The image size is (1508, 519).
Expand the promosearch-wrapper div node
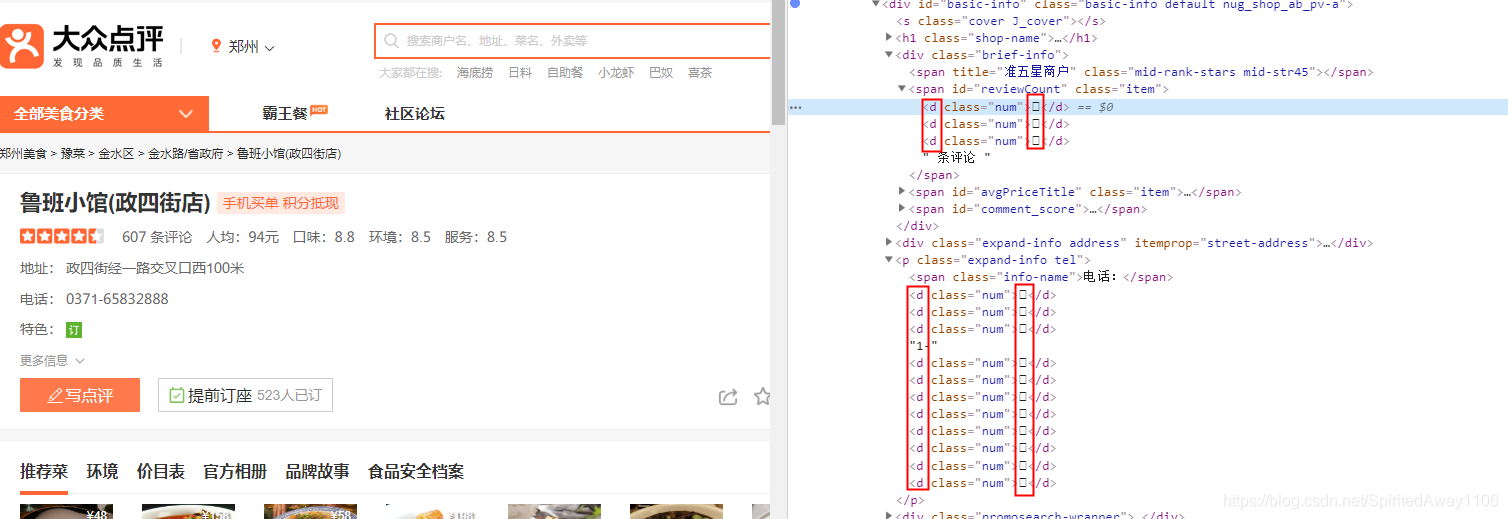tap(890, 515)
